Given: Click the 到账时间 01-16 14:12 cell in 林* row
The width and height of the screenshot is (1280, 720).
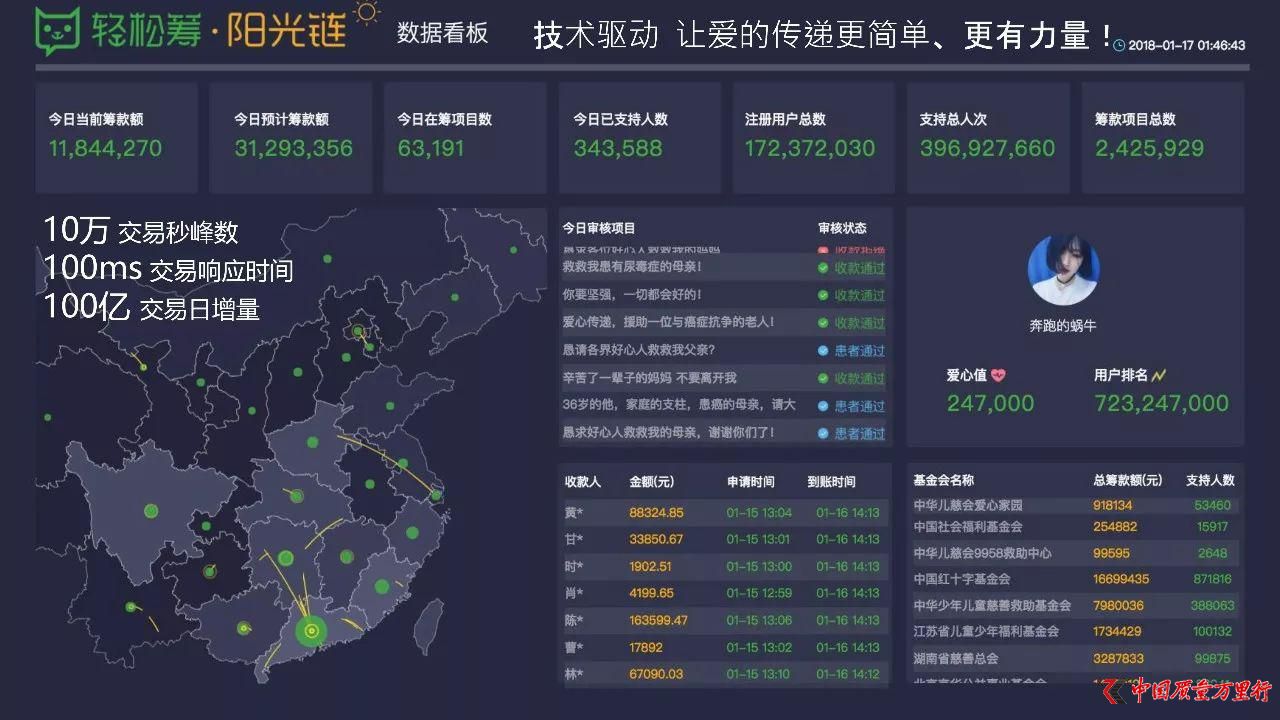Looking at the screenshot, I should tap(848, 675).
